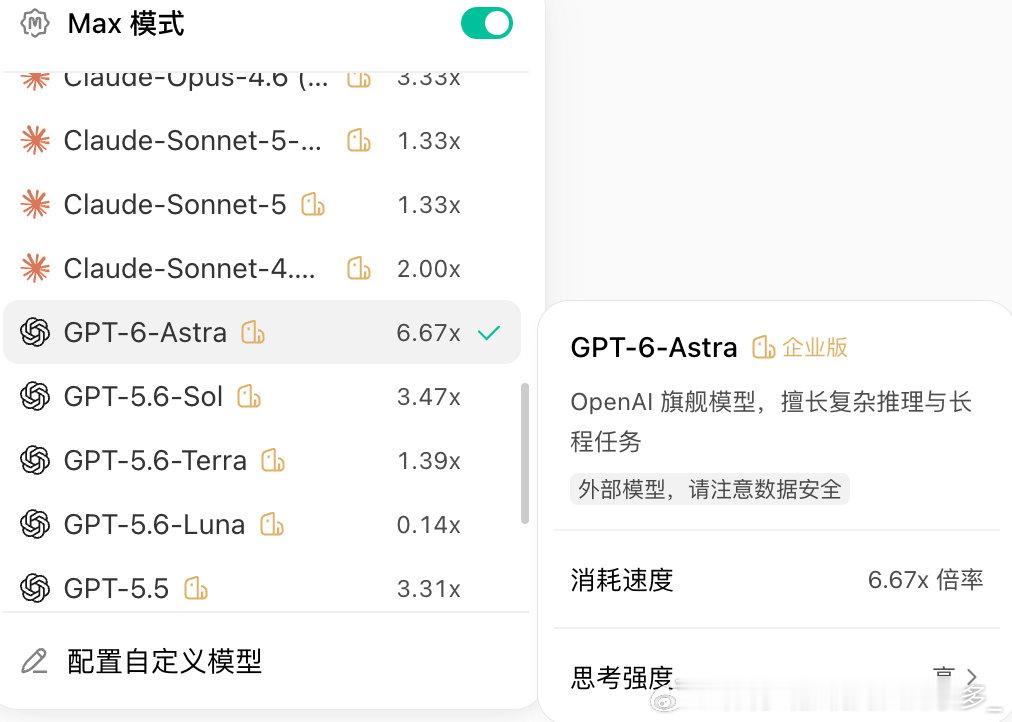Click the 1.39x rate for GPT-5.6-Terra

point(429,461)
